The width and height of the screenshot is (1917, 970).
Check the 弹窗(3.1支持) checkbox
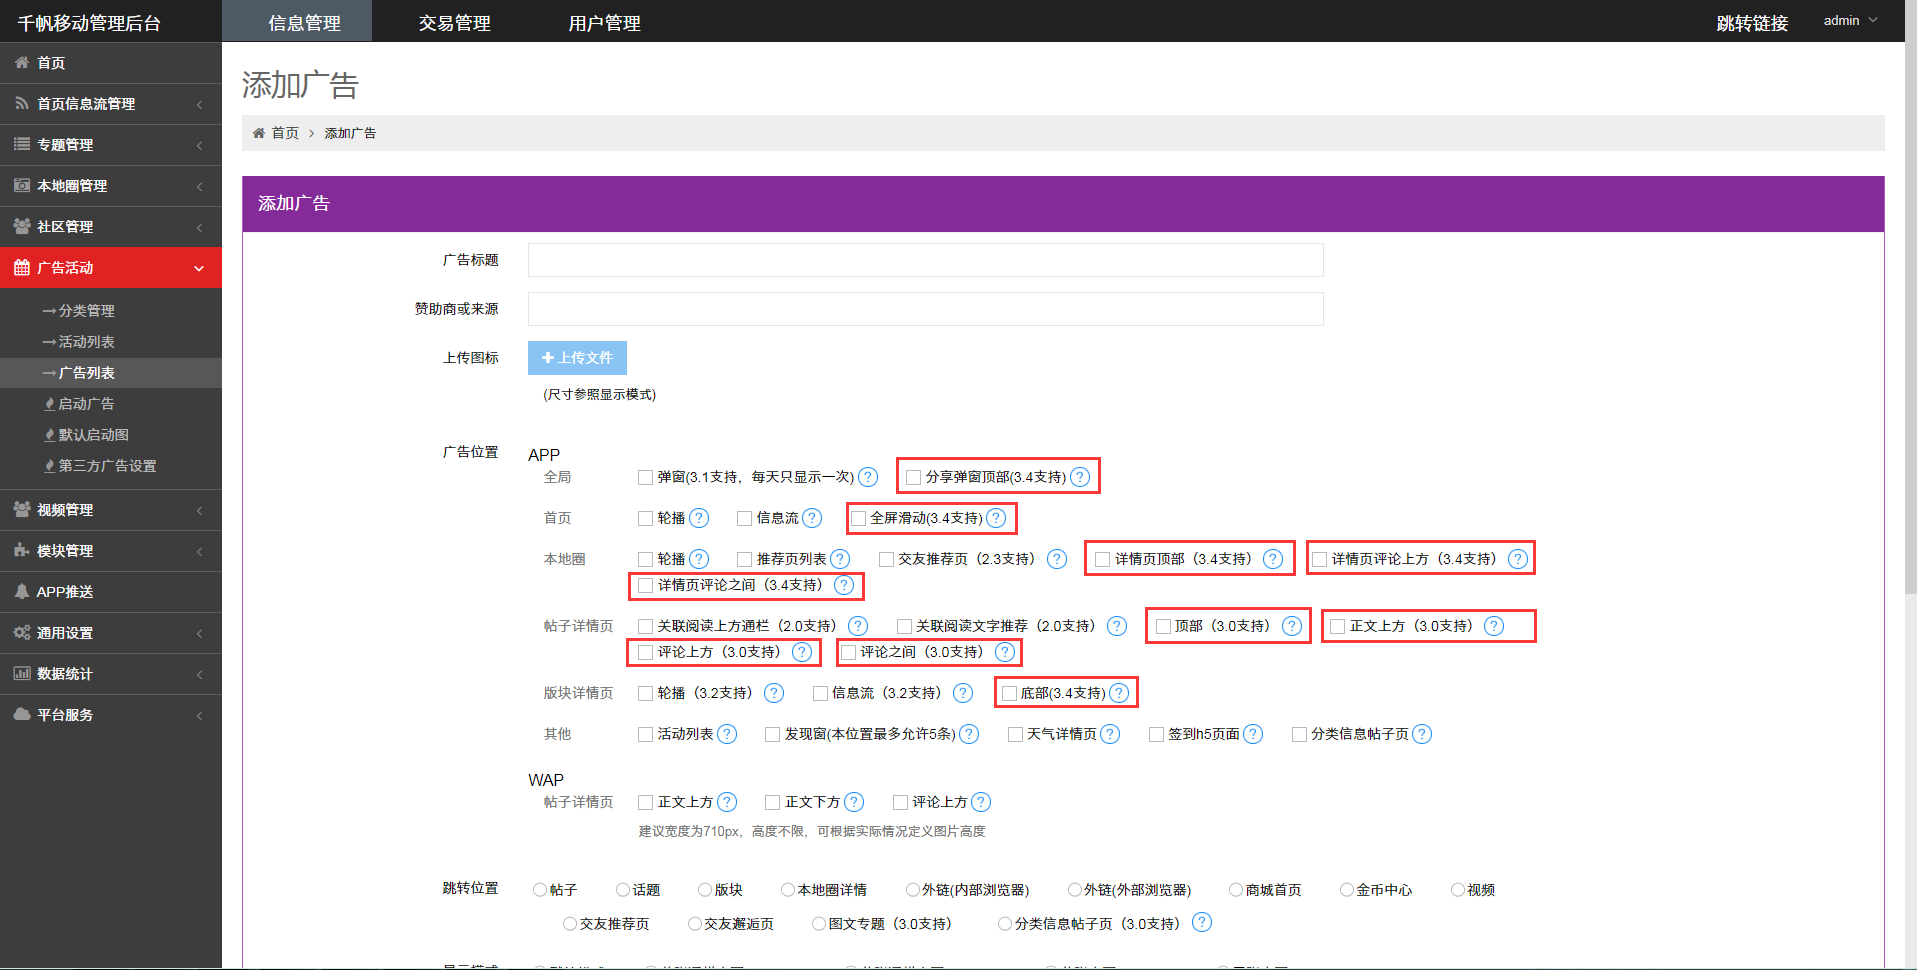[645, 478]
